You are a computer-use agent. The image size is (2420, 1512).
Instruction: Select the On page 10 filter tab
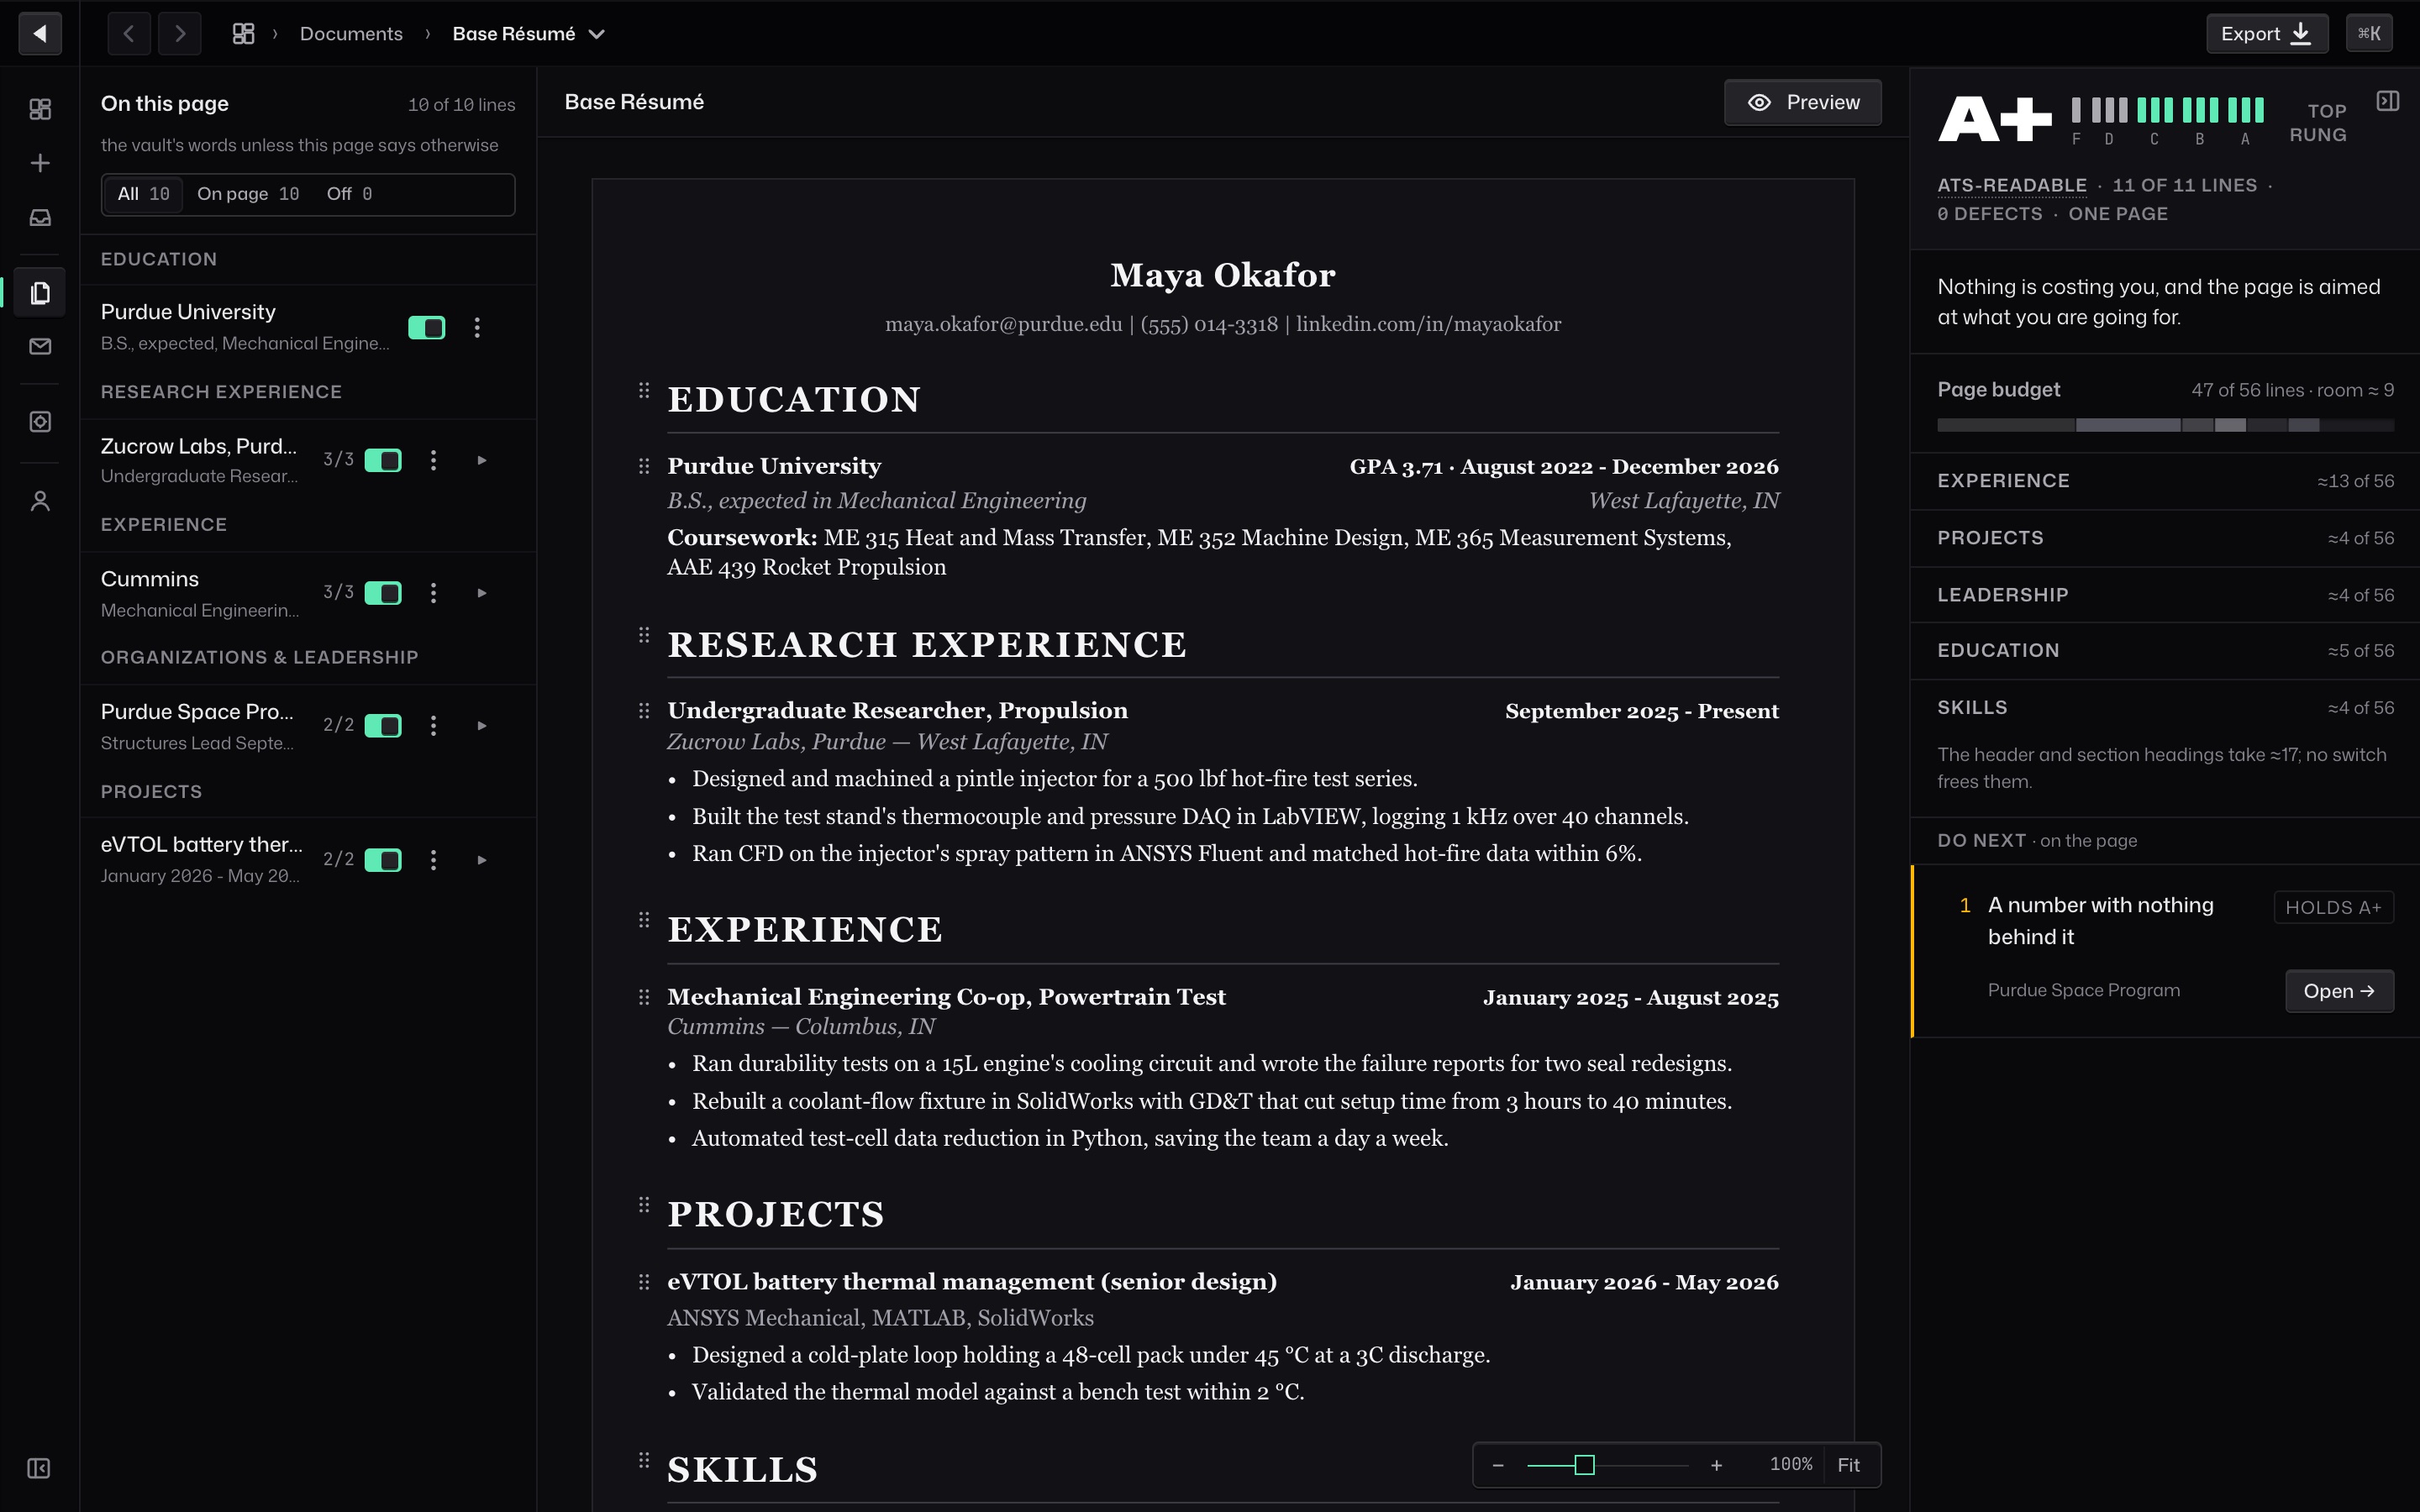tap(248, 194)
